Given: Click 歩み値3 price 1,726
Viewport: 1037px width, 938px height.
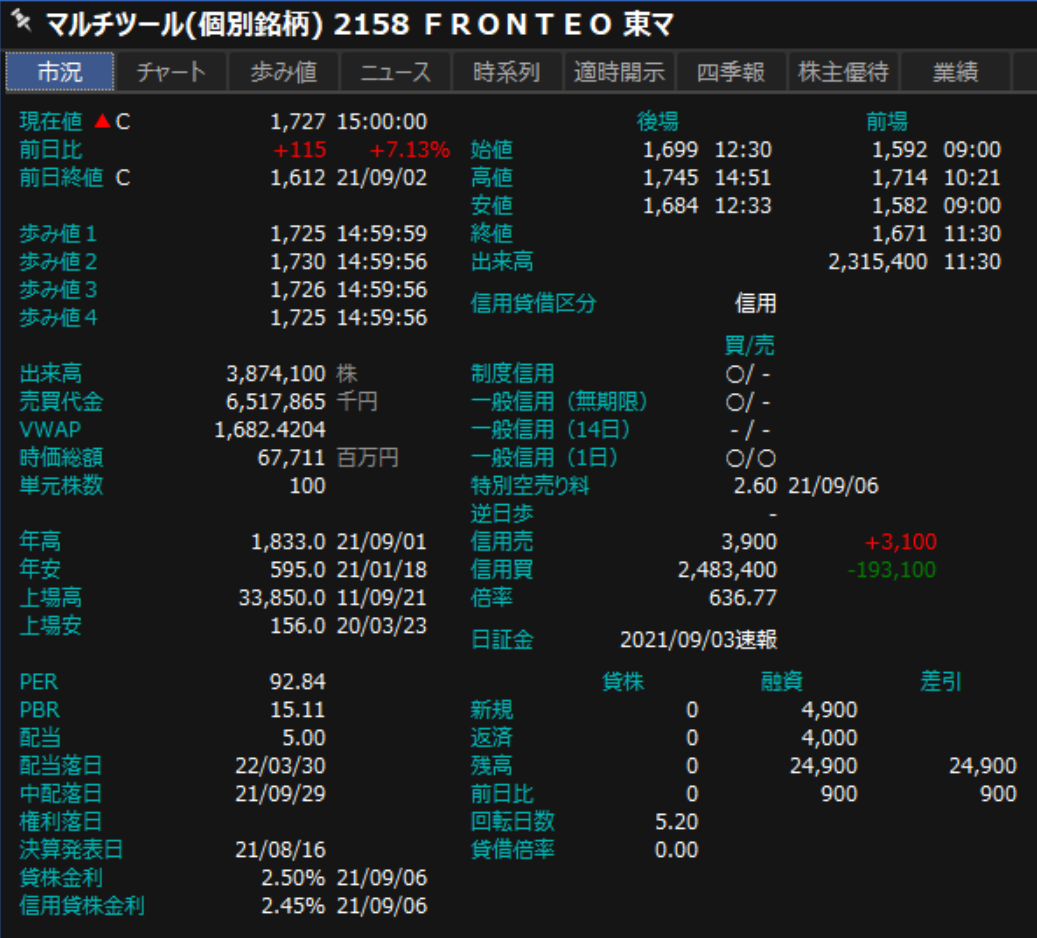Looking at the screenshot, I should (298, 289).
